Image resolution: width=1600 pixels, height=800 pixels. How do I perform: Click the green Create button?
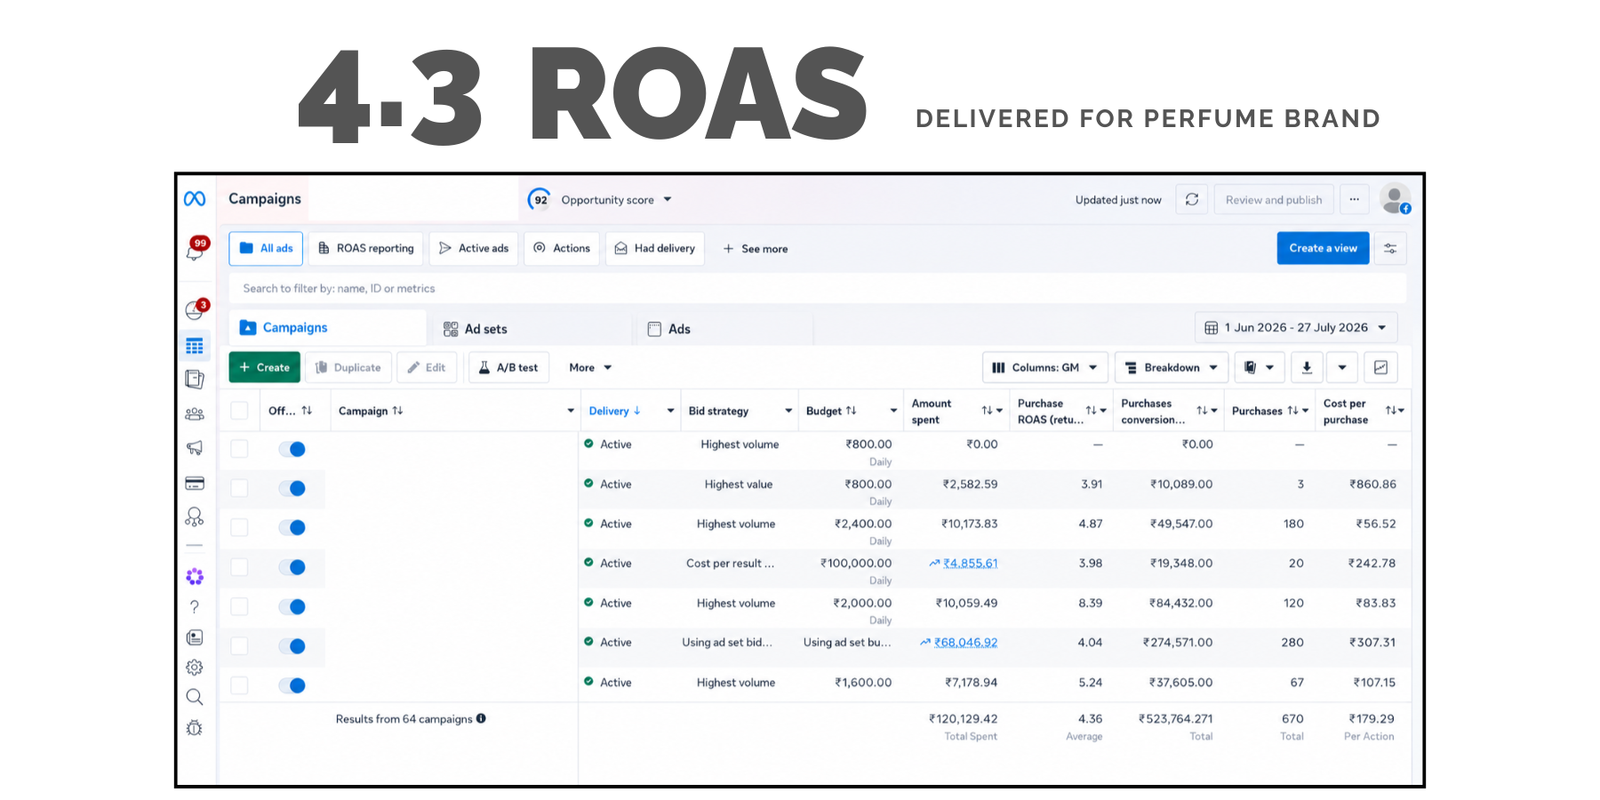tap(264, 368)
